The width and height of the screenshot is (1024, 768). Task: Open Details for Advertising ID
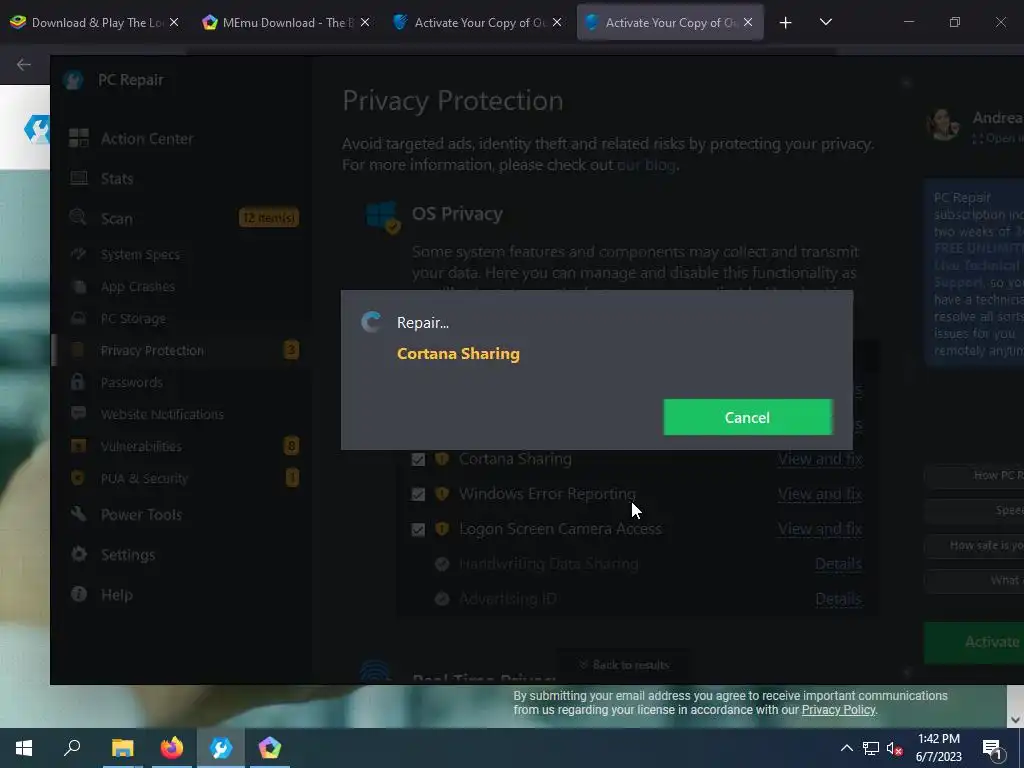point(839,599)
